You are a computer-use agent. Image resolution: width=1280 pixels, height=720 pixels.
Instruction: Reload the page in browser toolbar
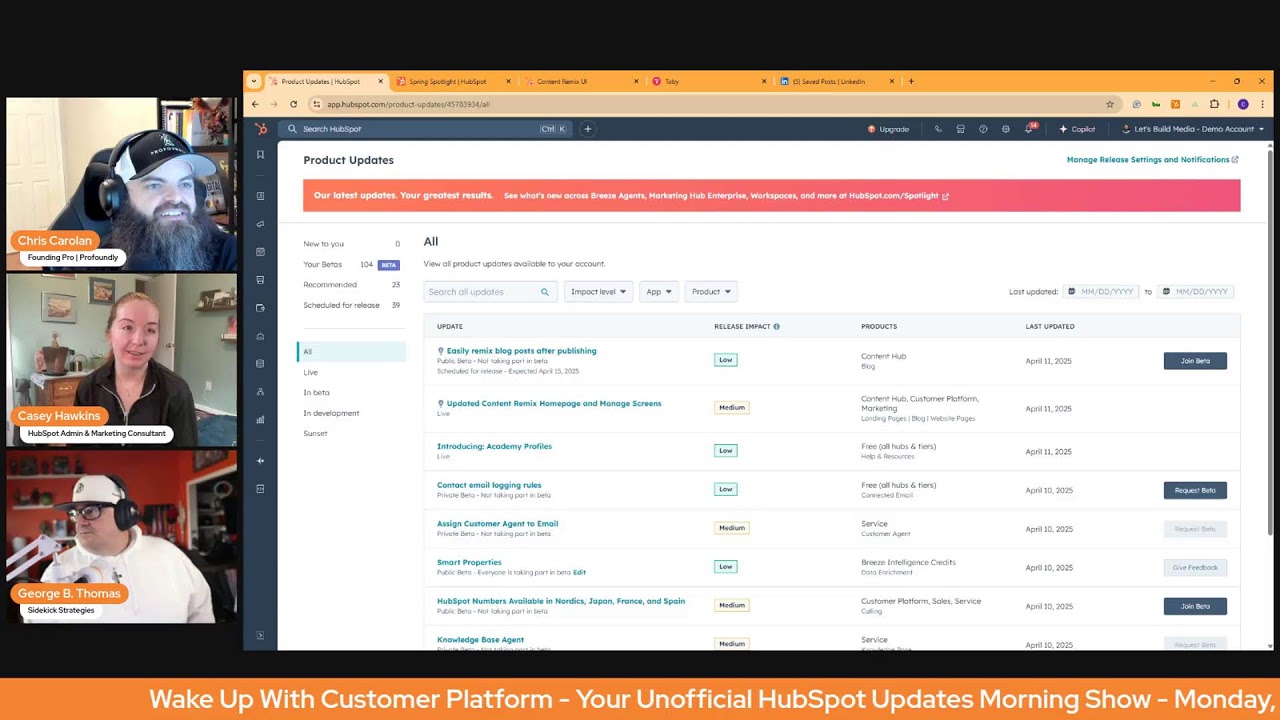(293, 104)
